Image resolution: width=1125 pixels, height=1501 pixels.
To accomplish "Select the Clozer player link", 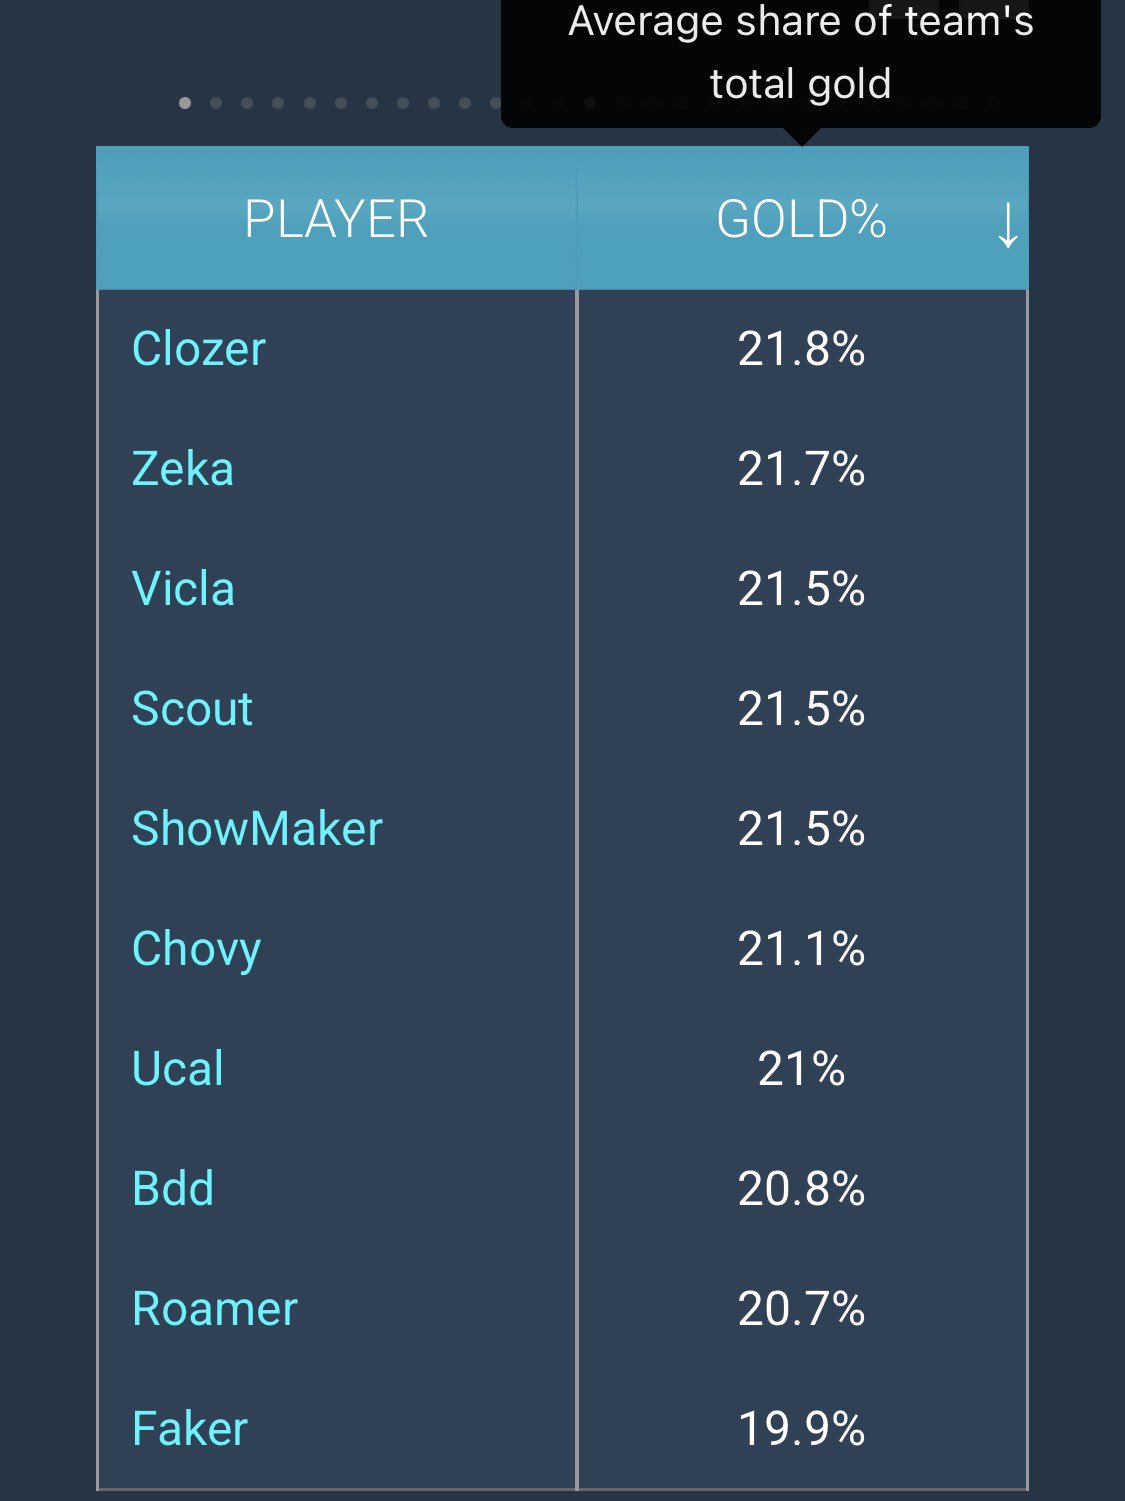I will click(197, 349).
